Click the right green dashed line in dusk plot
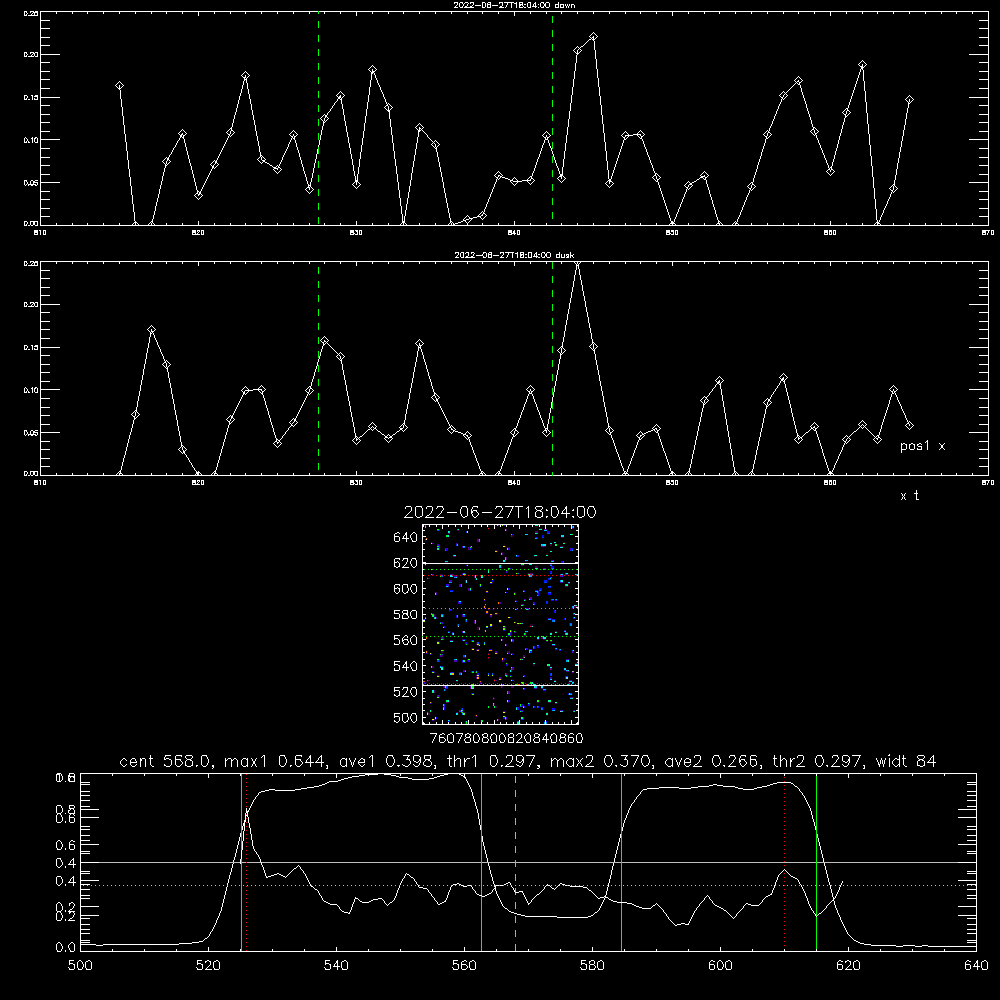The width and height of the screenshot is (1000, 1000). pos(552,368)
